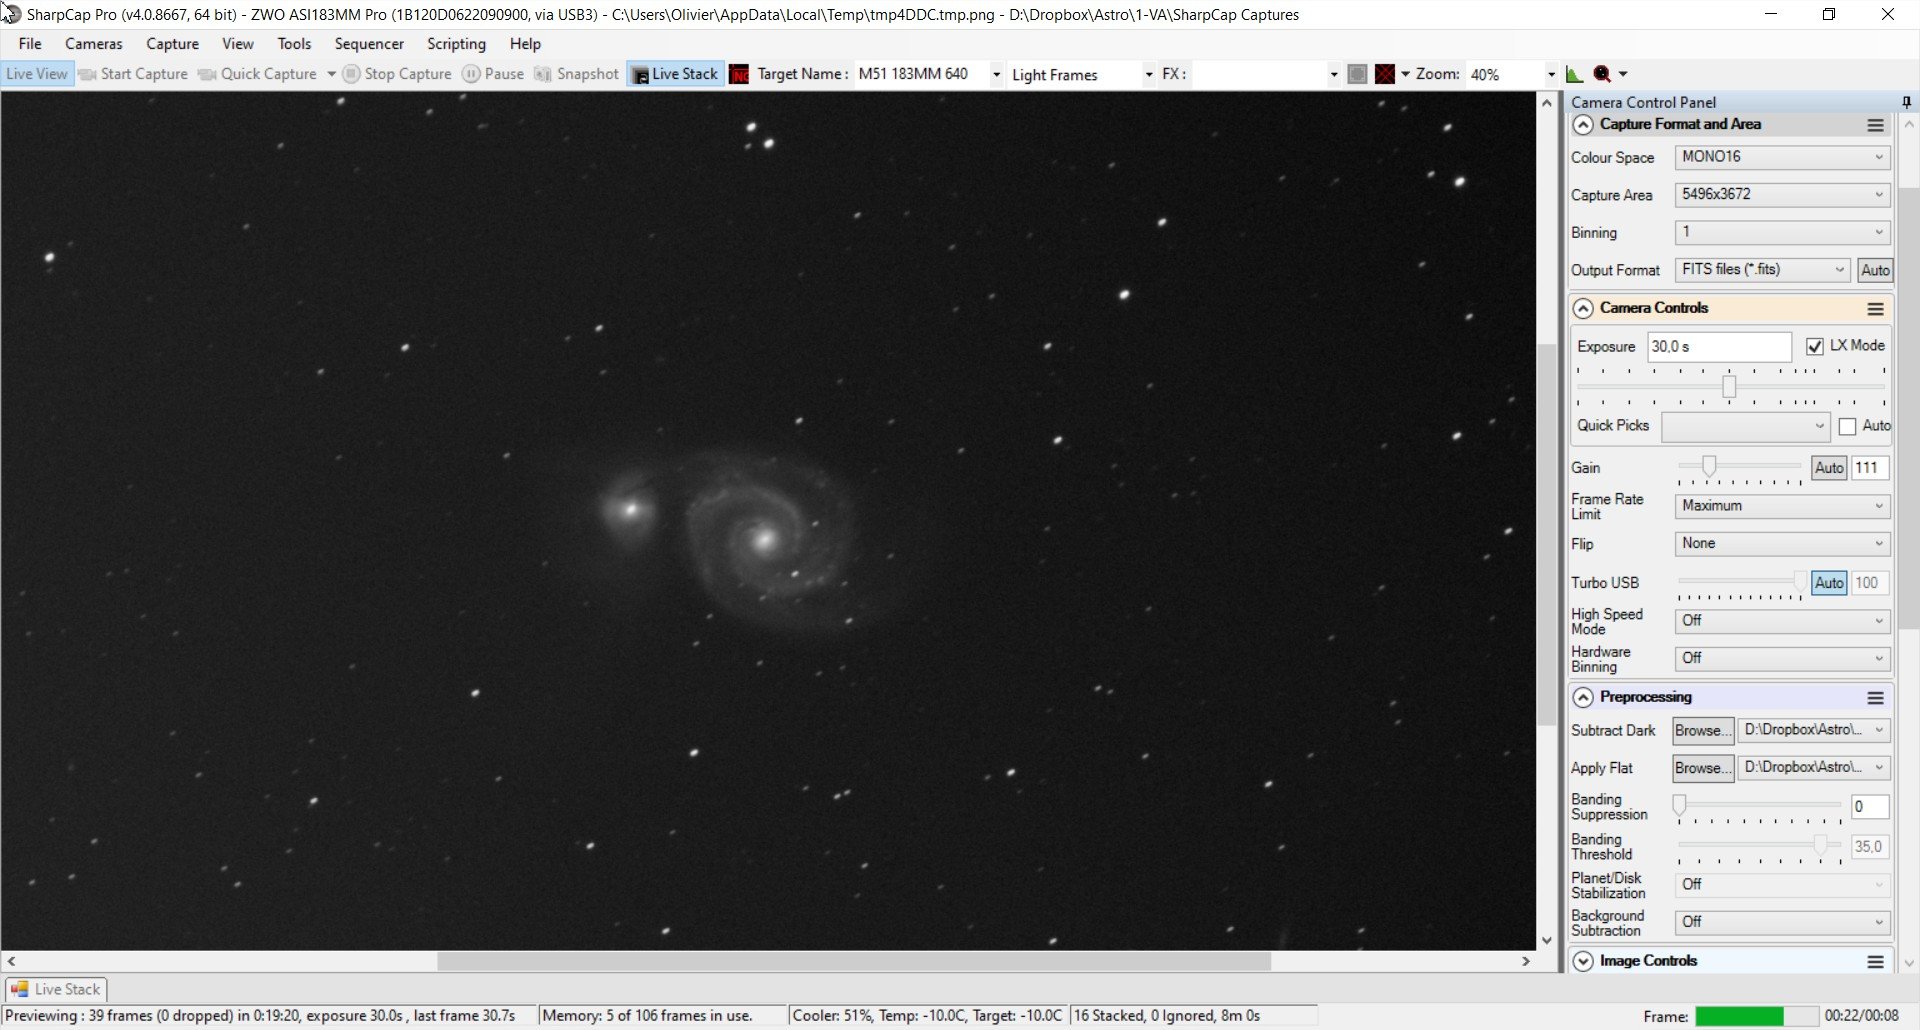Uncheck the LX Mode checkbox
The height and width of the screenshot is (1030, 1920).
1815,346
